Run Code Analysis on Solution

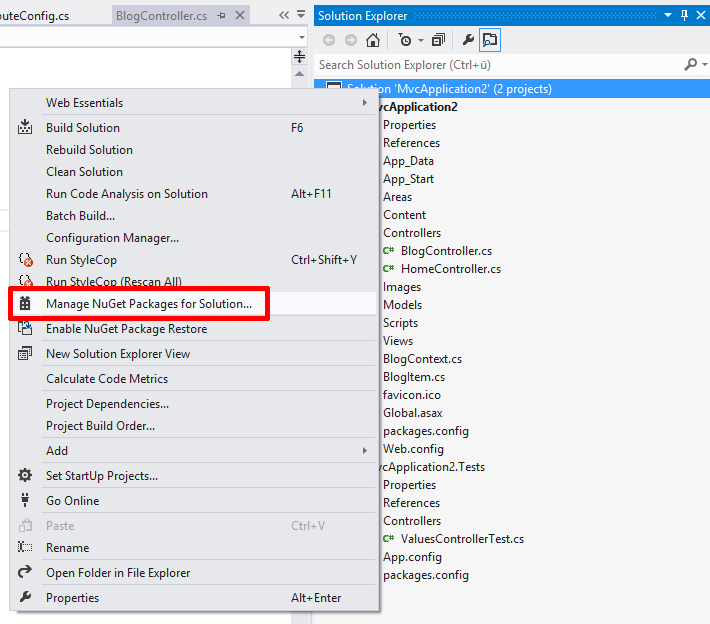click(x=127, y=194)
